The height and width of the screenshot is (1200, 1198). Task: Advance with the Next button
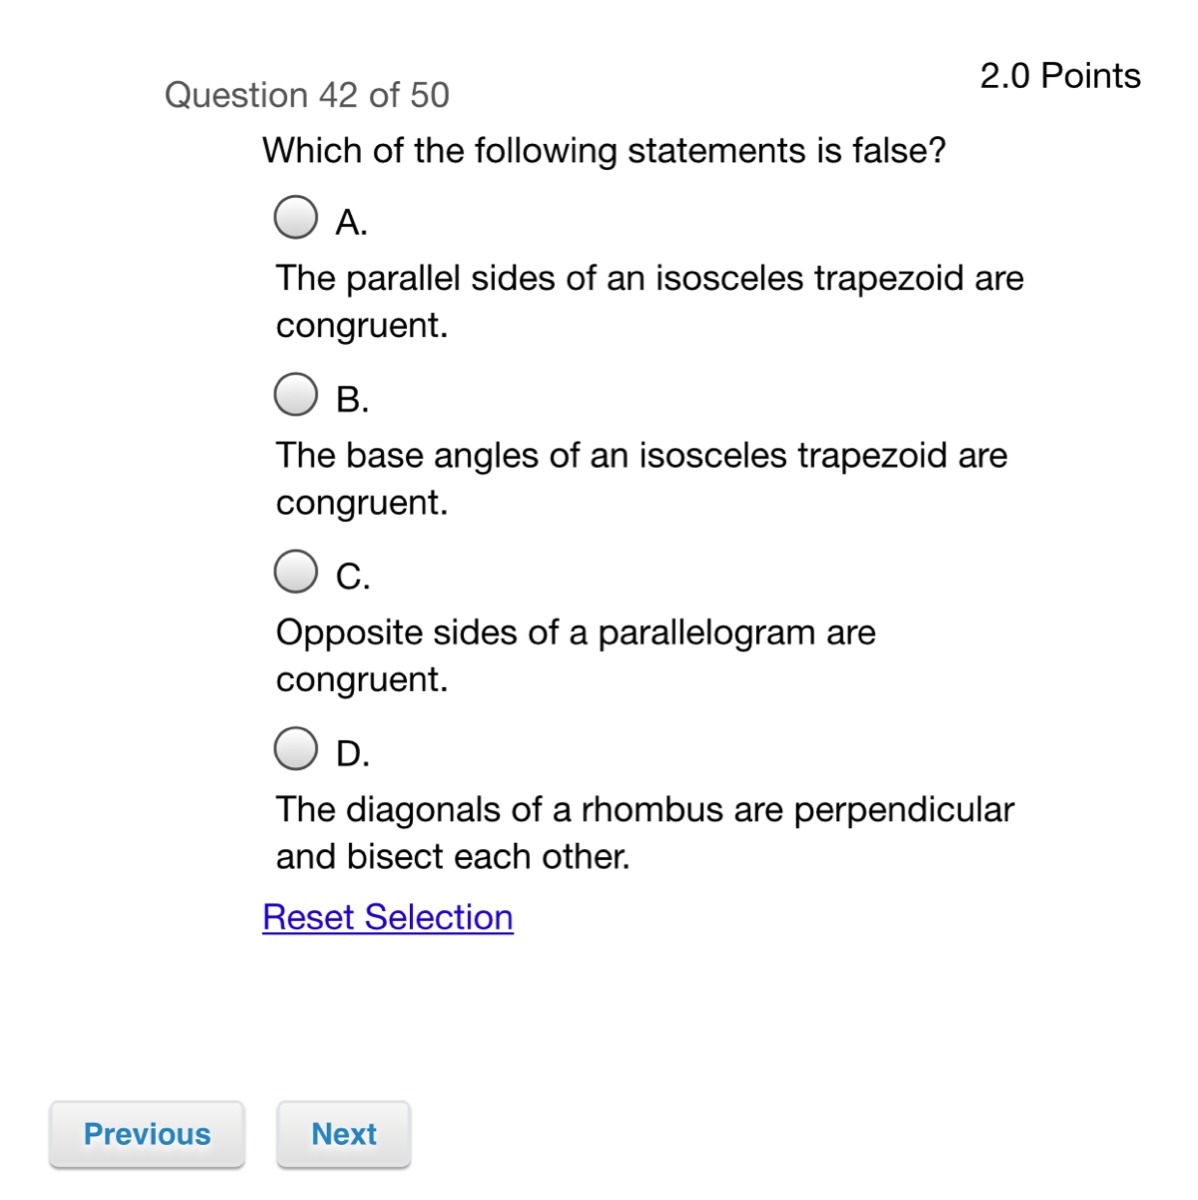pos(344,1134)
